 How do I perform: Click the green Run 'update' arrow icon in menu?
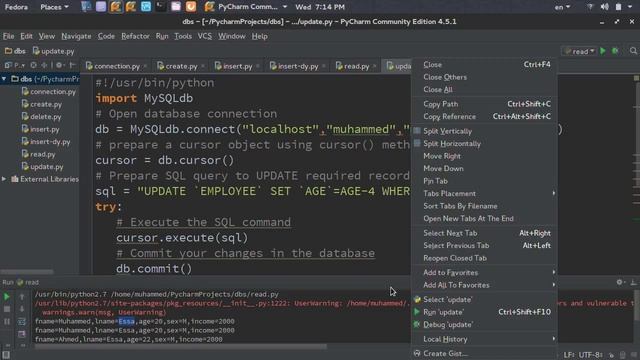(x=417, y=312)
